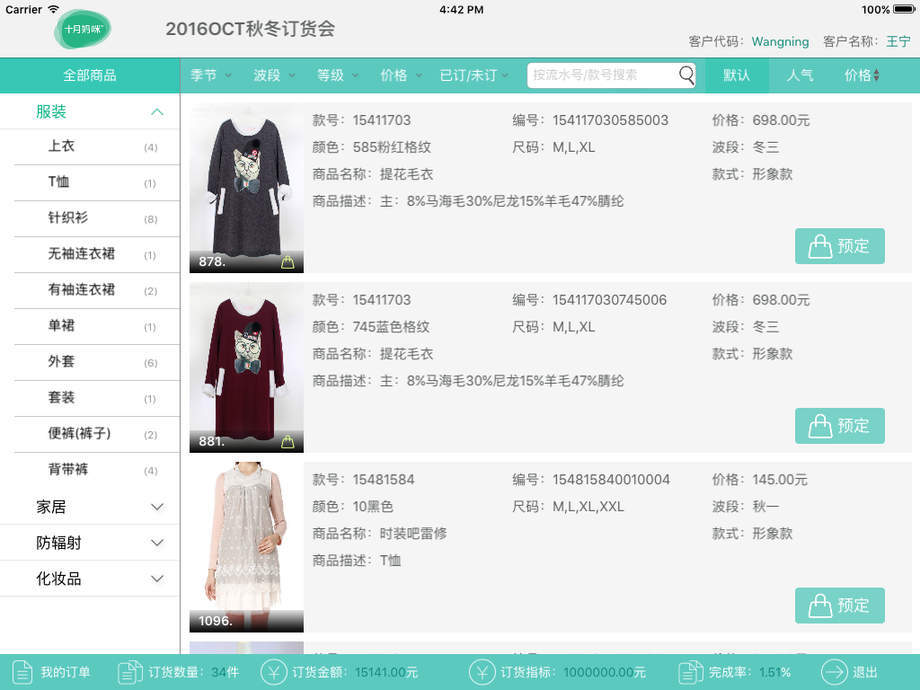Viewport: 920px width, 690px height.
Task: Open the 季节 filter dropdown
Action: (x=211, y=75)
